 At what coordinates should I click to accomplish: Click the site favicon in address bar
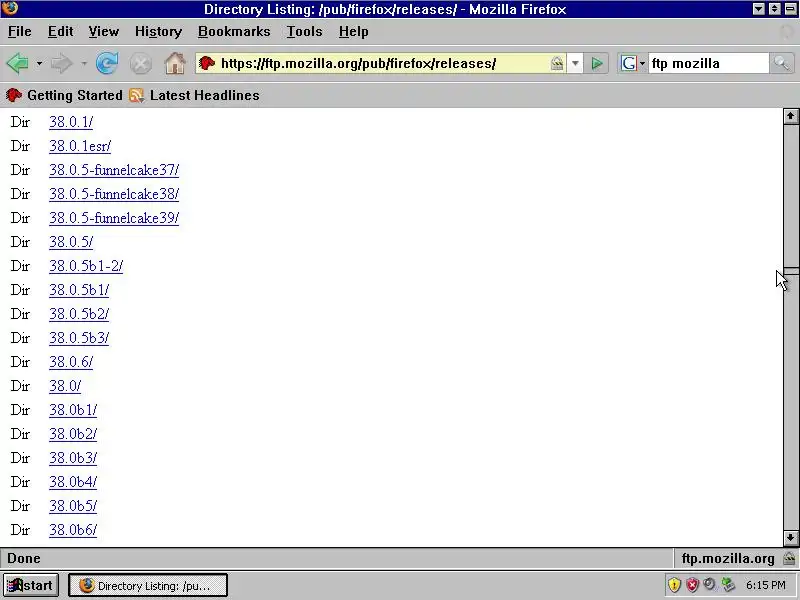(x=207, y=63)
